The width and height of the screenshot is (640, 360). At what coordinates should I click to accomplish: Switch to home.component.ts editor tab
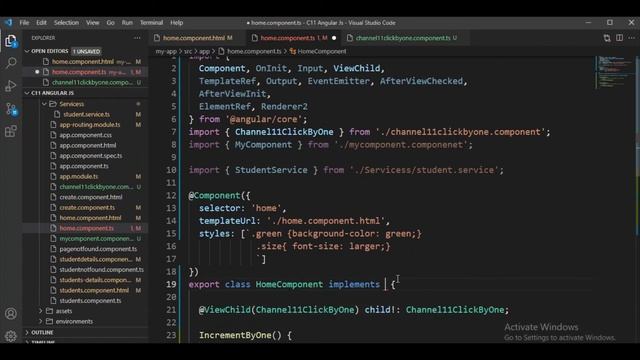point(294,38)
